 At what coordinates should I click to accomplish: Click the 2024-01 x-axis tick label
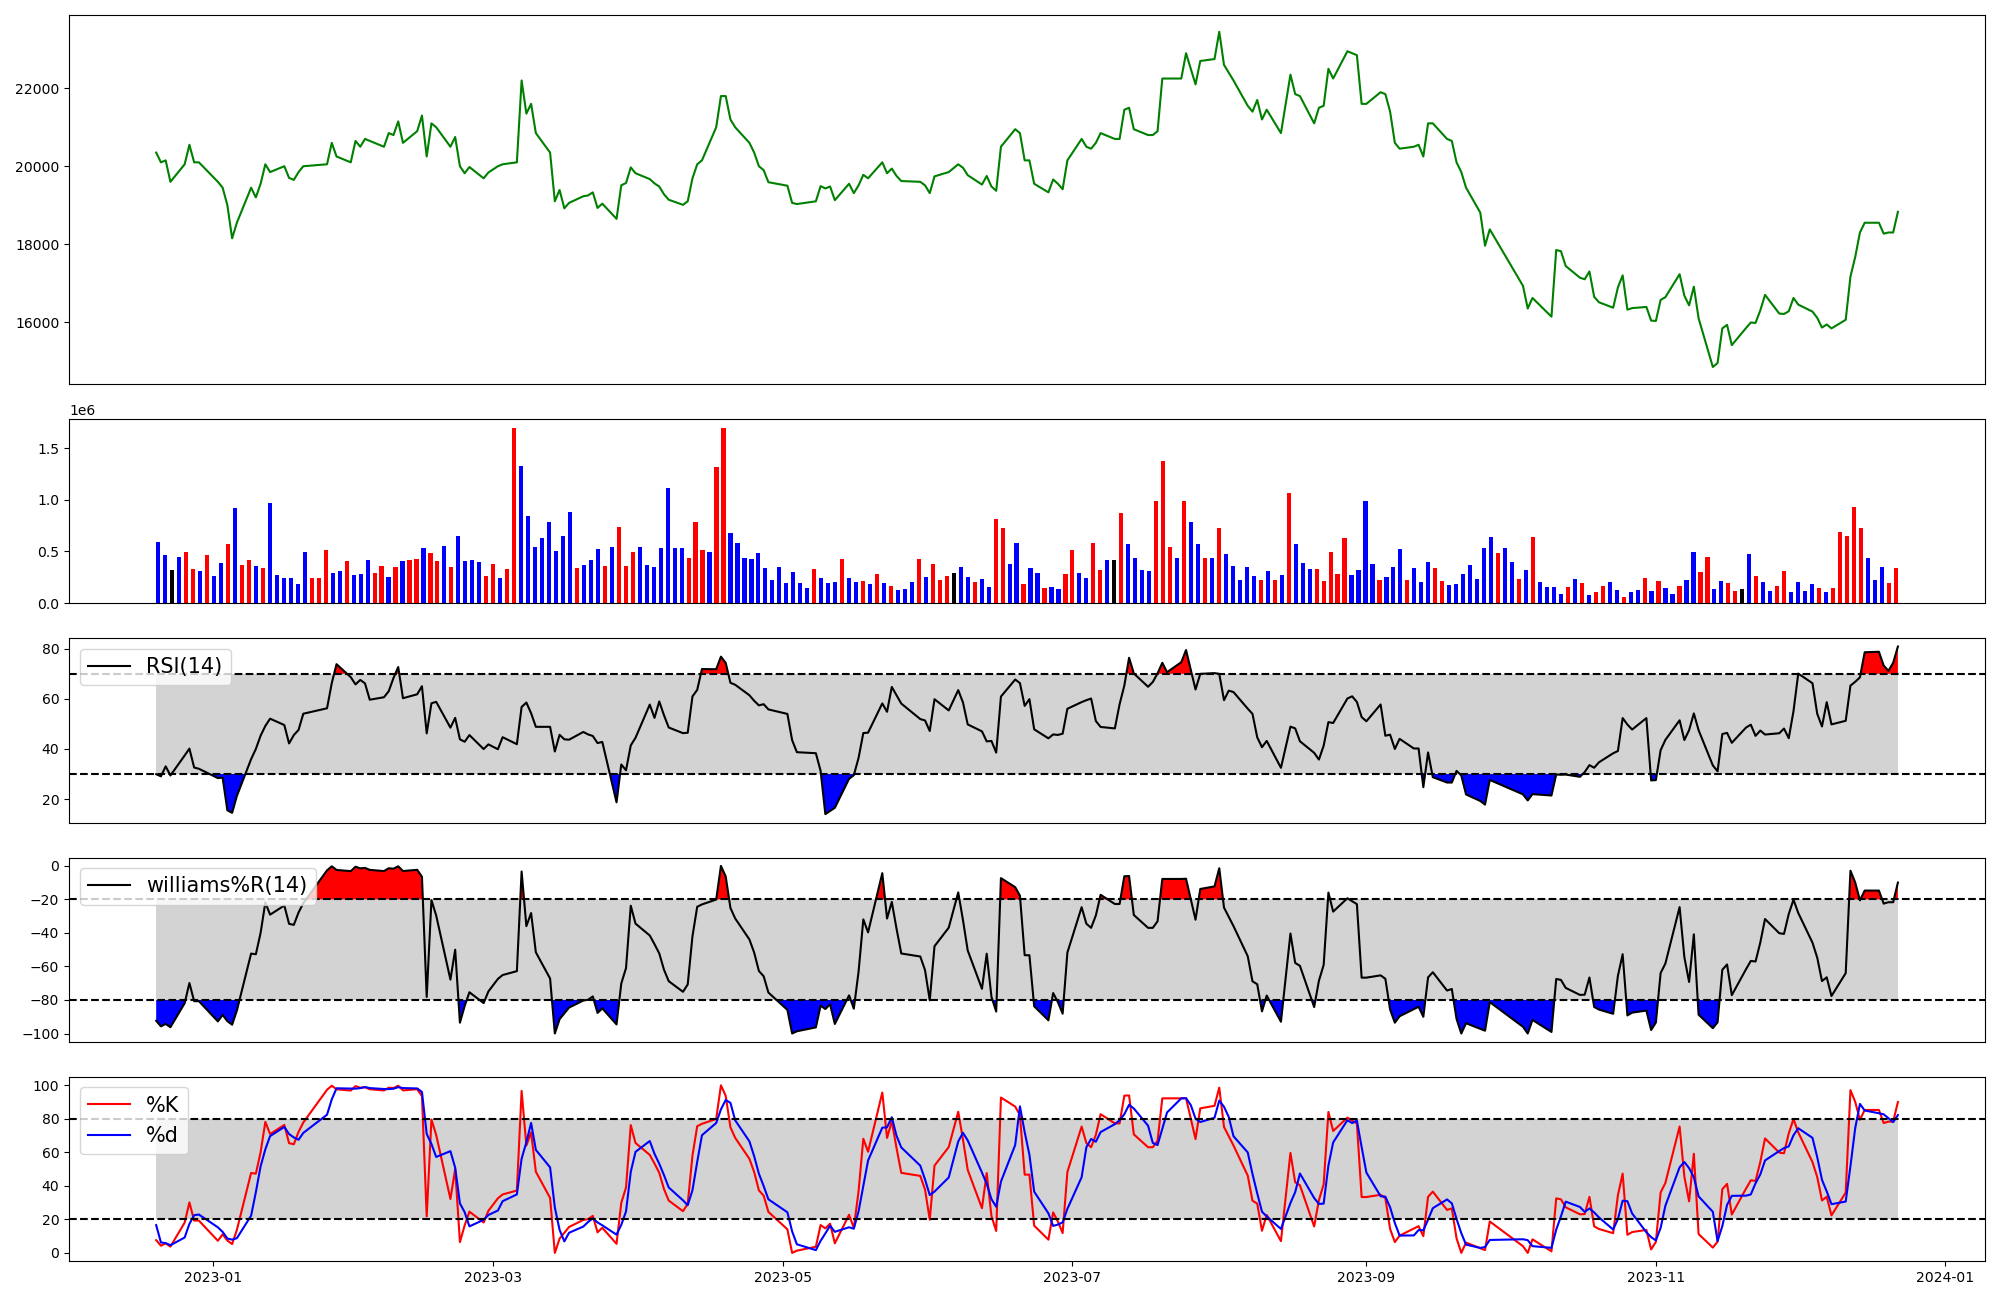(1945, 1277)
